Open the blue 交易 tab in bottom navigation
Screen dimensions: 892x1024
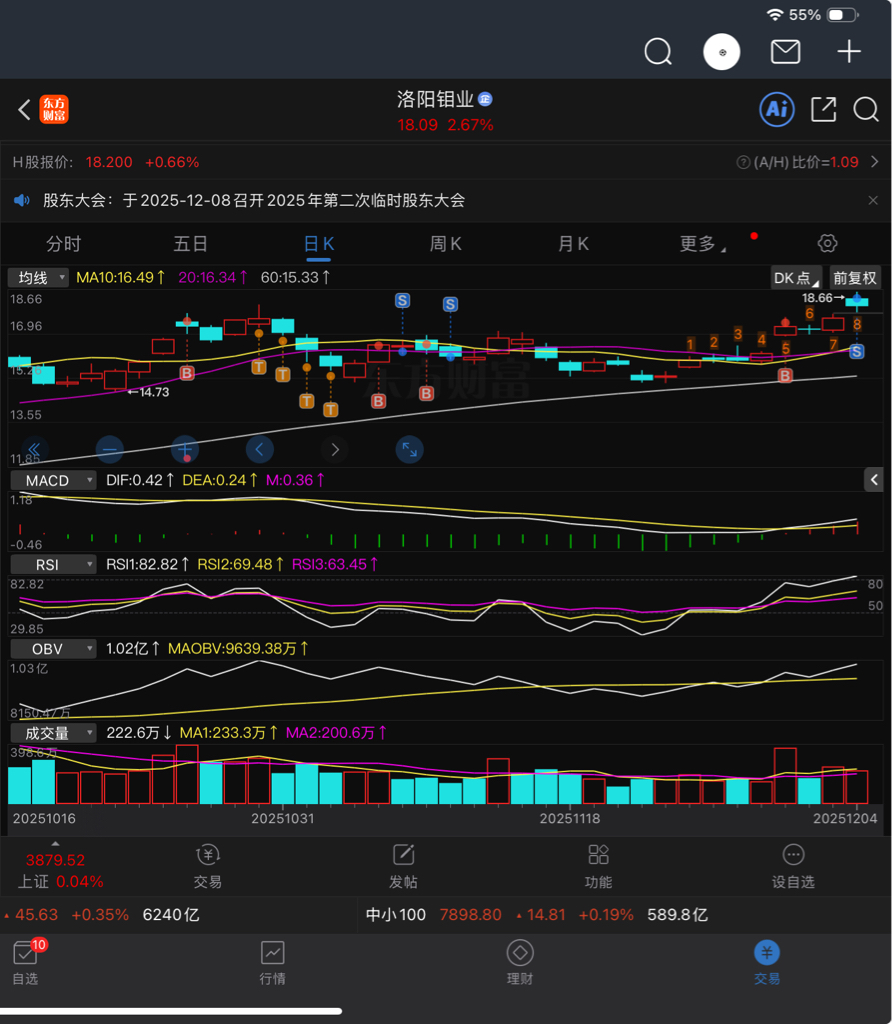click(x=767, y=963)
